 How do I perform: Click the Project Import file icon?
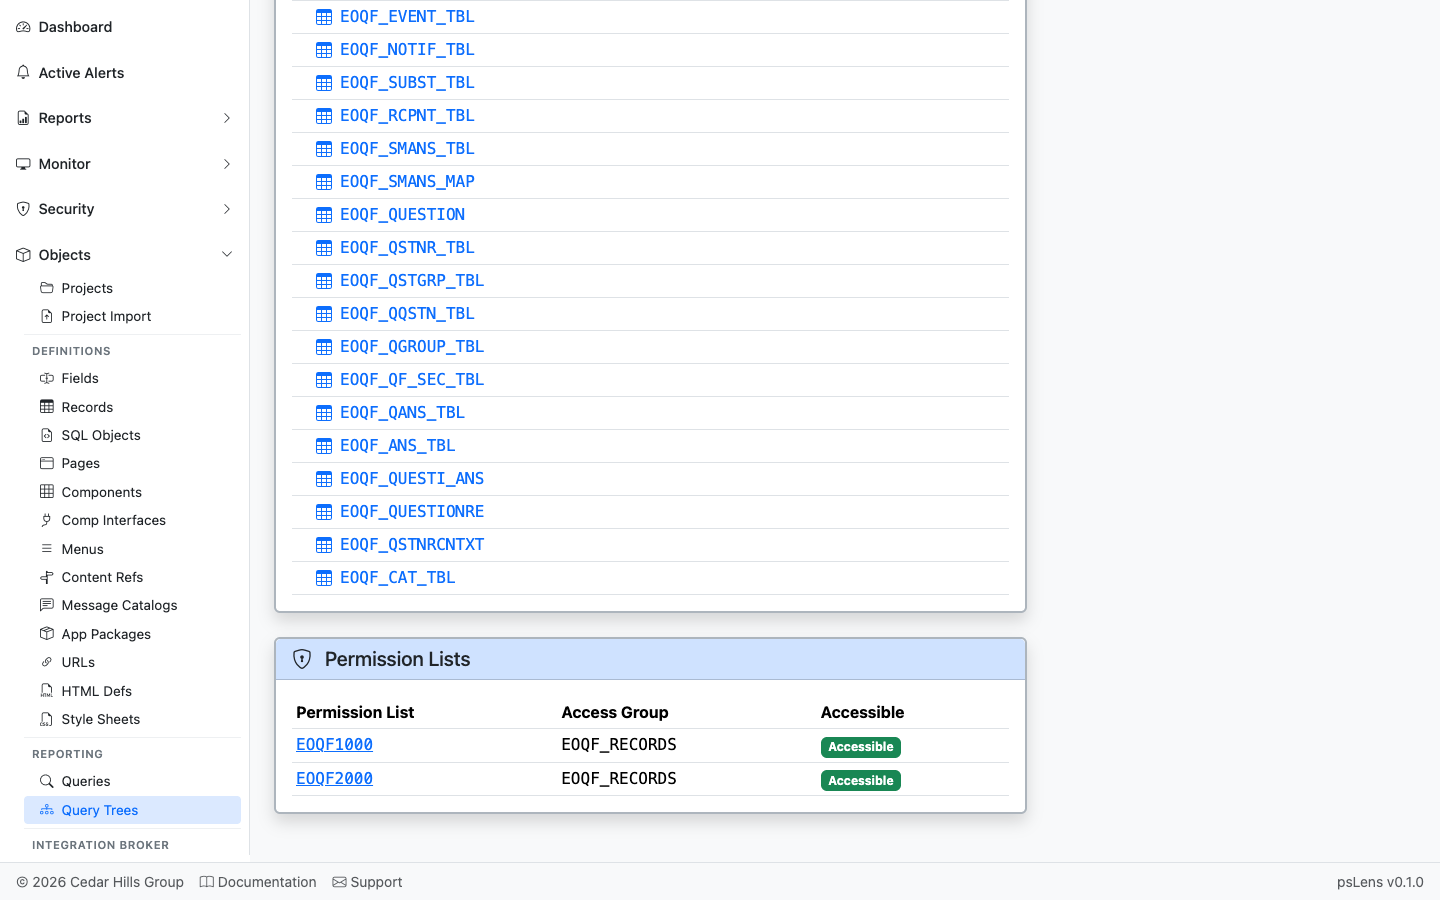pos(47,316)
